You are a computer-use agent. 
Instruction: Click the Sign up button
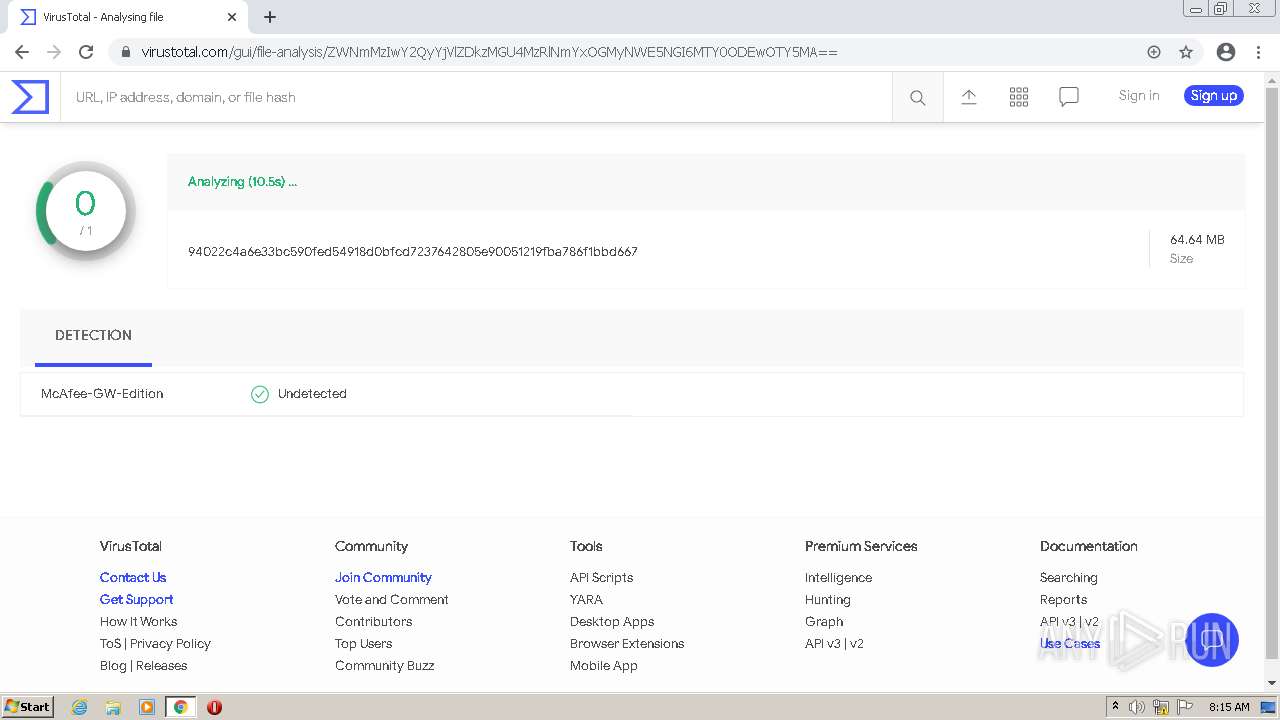pyautogui.click(x=1214, y=96)
